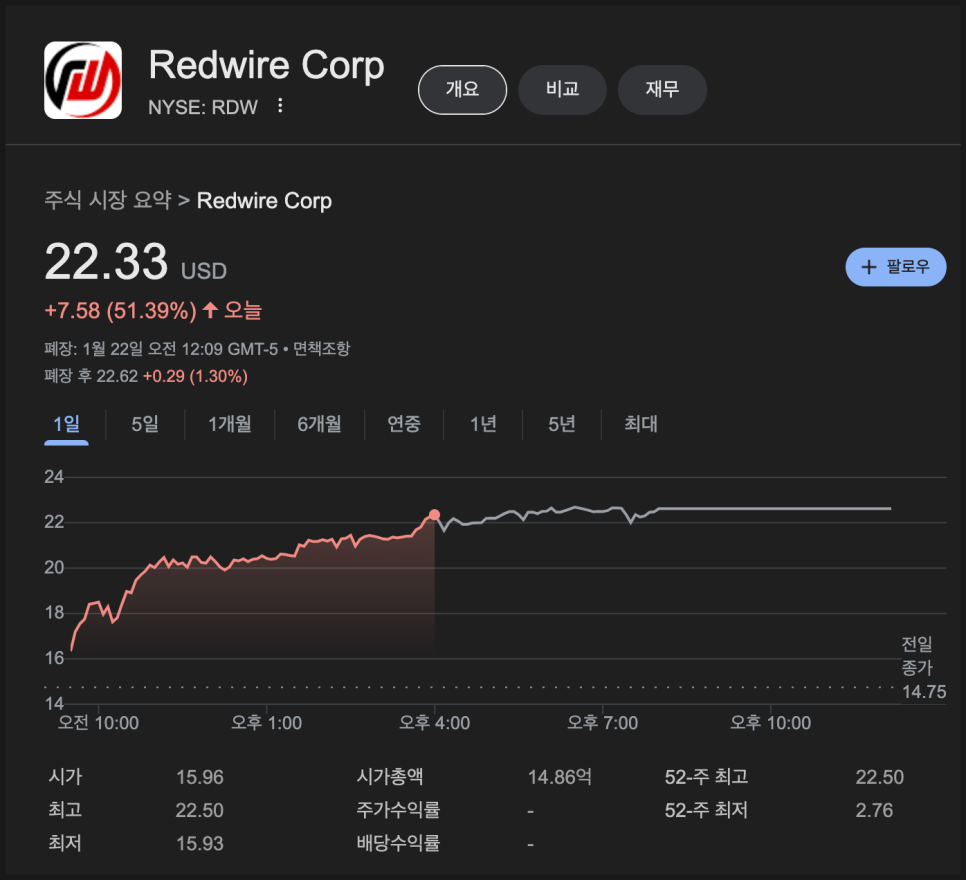Screen dimensions: 966x880
Task: Select the 연중 year-to-date range
Action: click(404, 424)
